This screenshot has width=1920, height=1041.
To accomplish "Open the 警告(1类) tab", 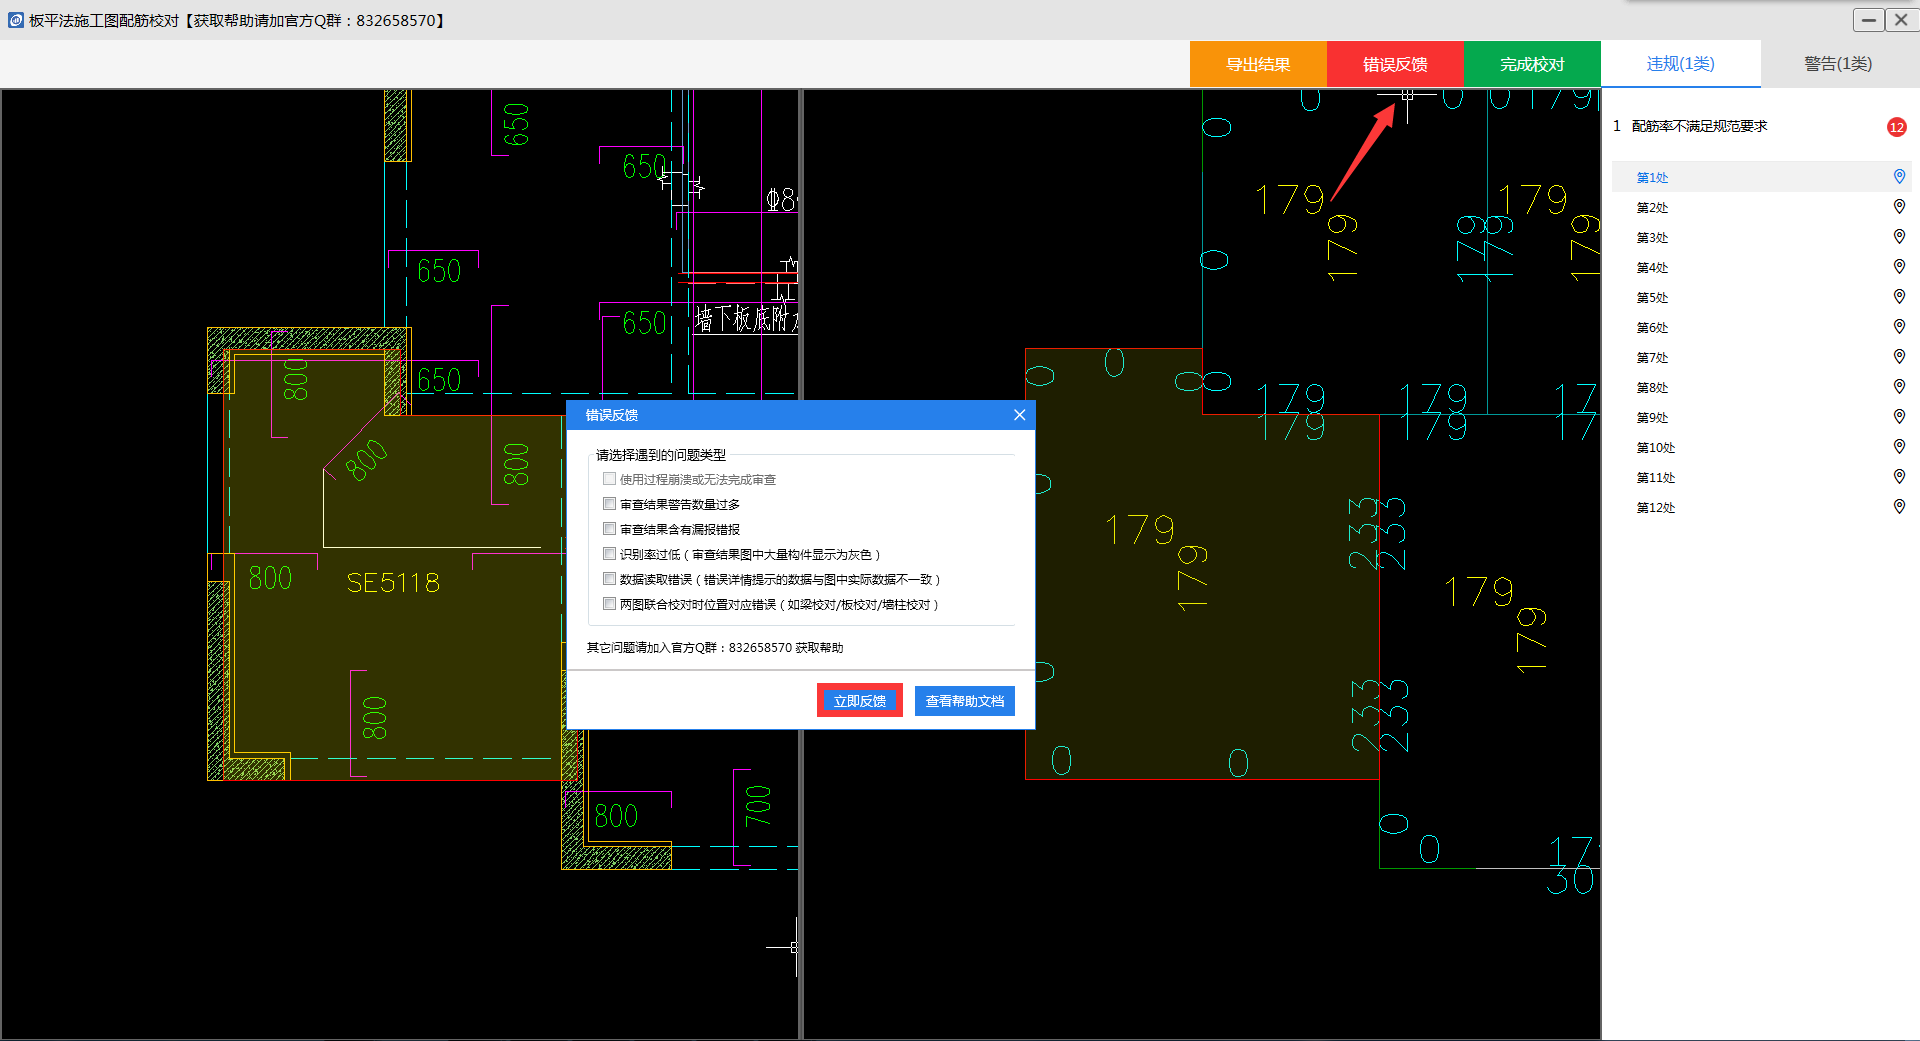I will (1838, 64).
